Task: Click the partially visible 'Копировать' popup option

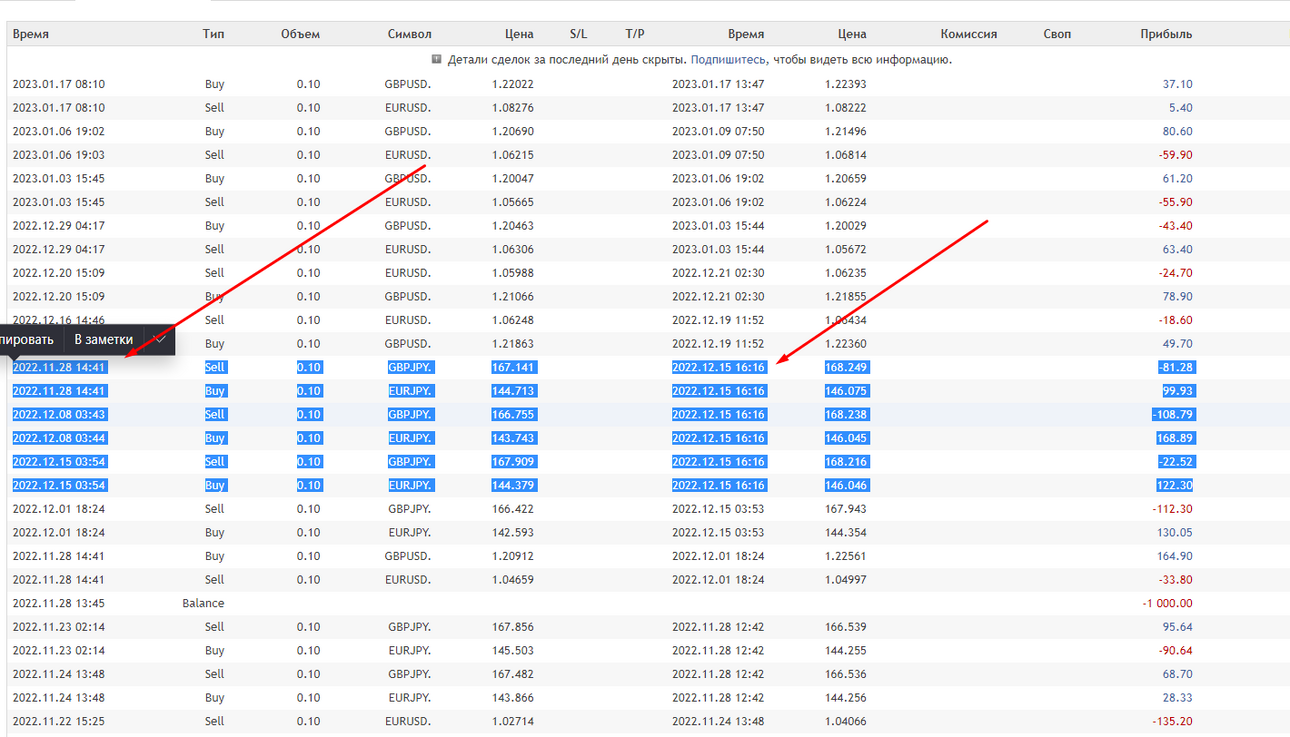Action: tap(27, 340)
